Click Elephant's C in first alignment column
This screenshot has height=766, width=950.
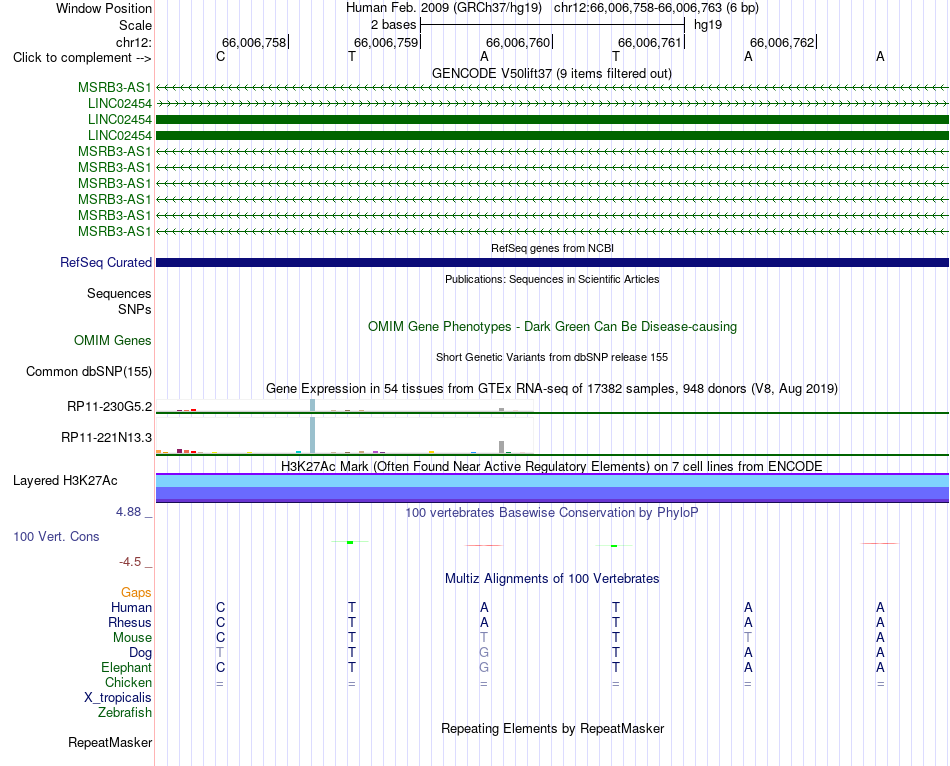tap(221, 667)
